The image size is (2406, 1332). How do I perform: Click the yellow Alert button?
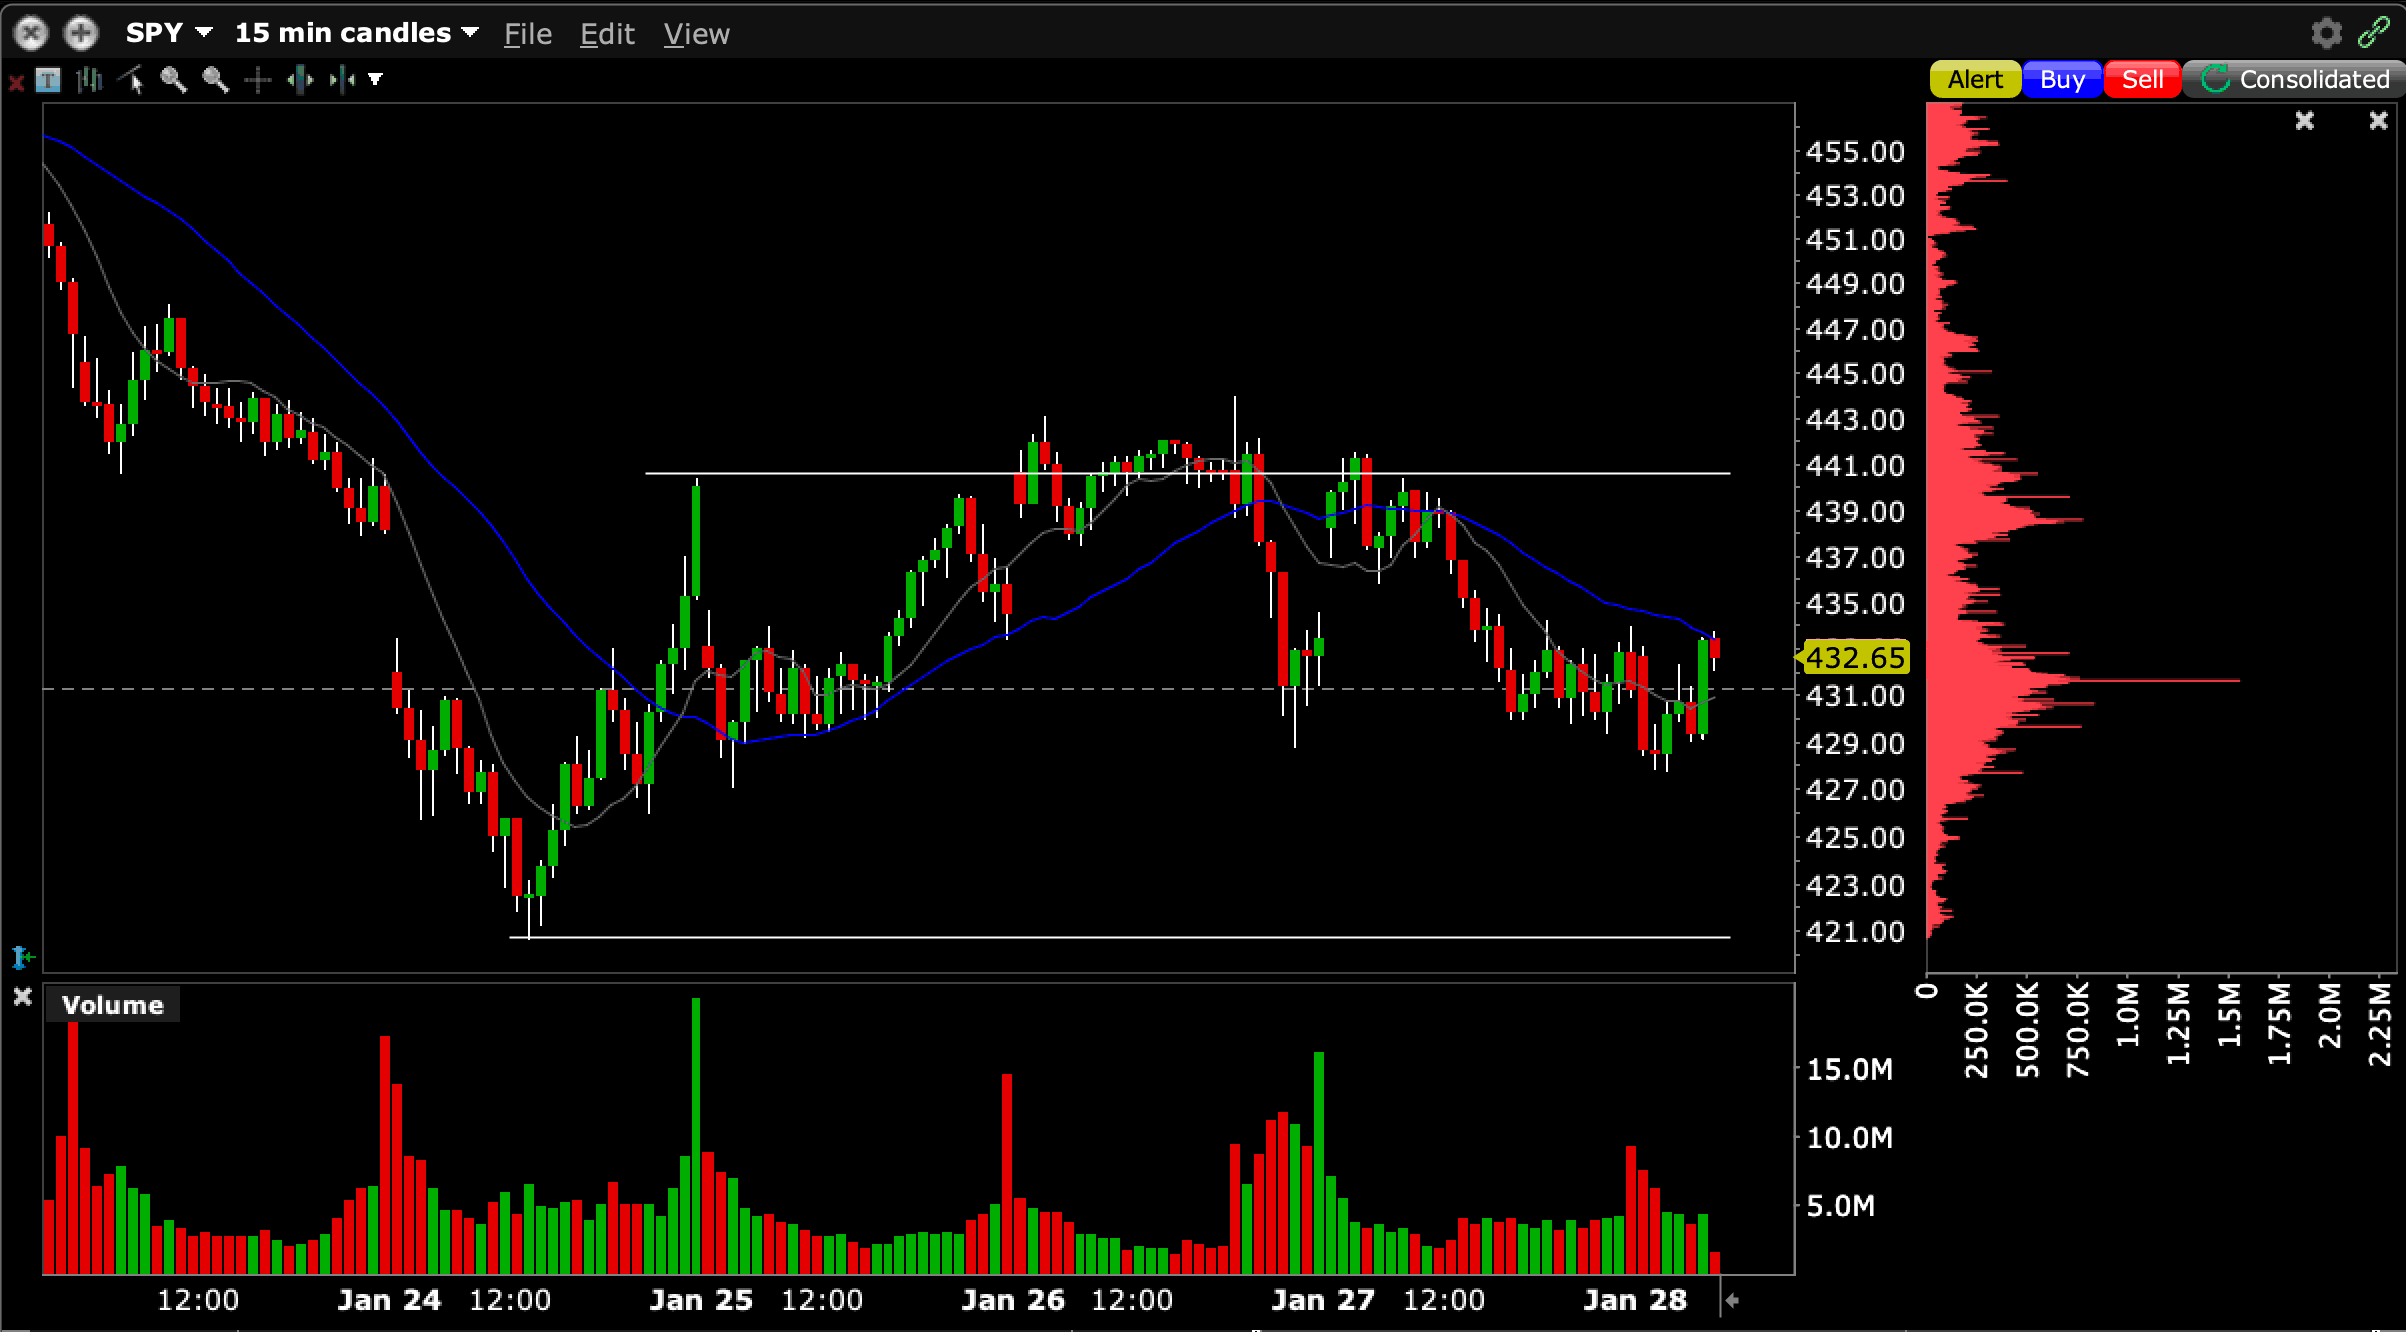[x=1974, y=79]
